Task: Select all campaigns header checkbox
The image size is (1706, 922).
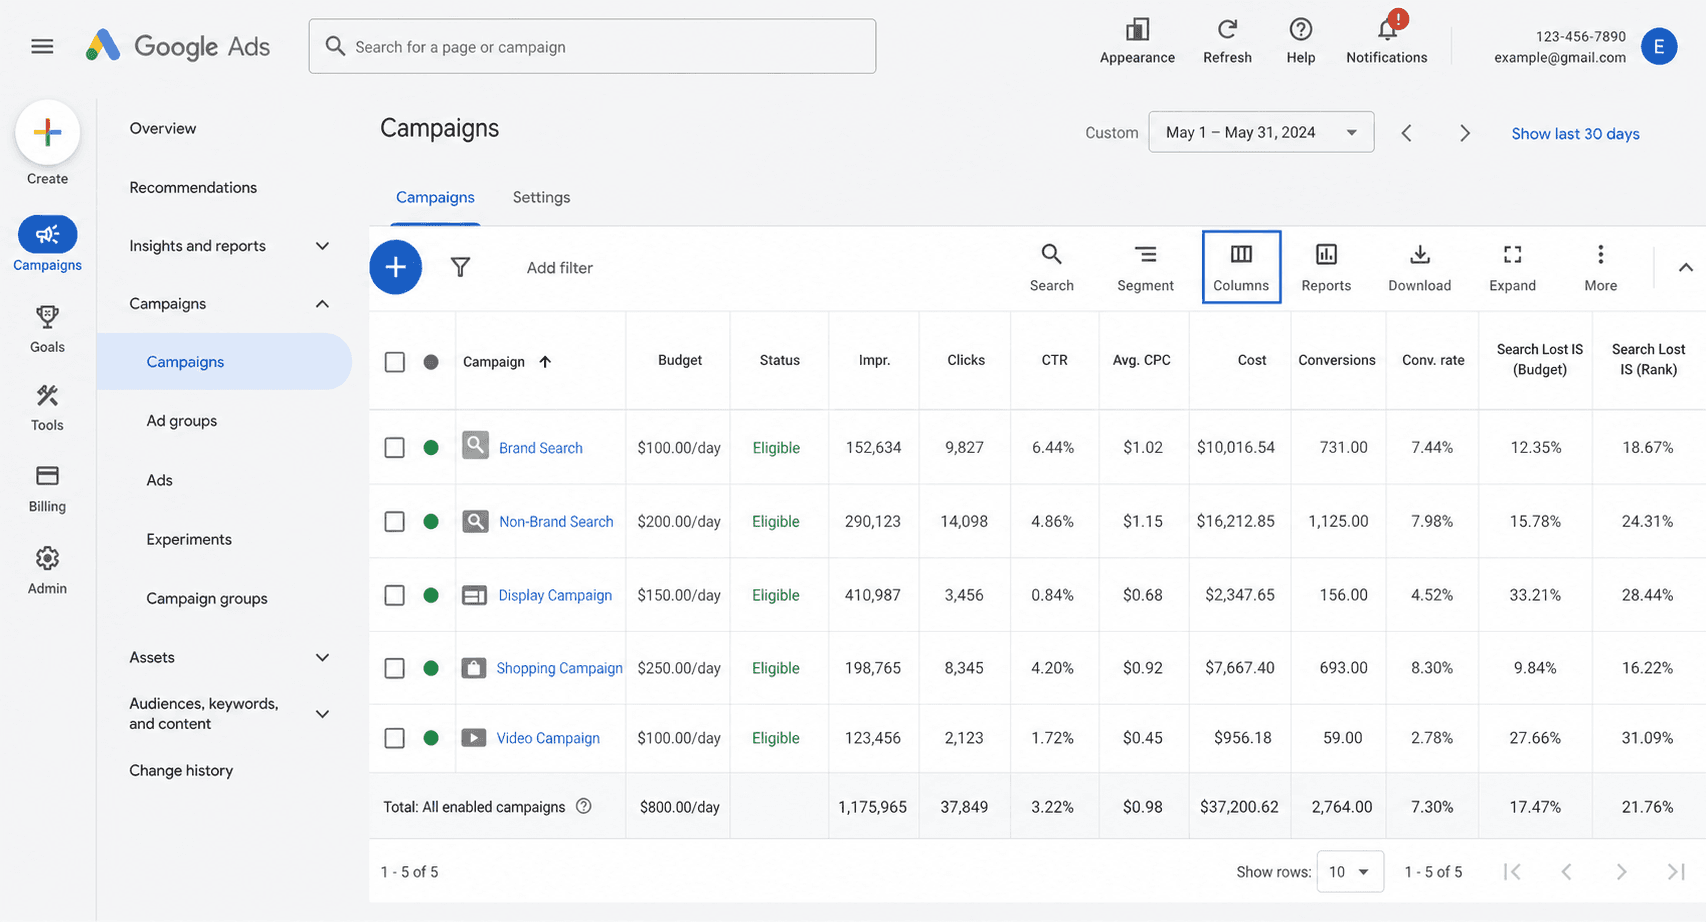Action: pyautogui.click(x=395, y=361)
